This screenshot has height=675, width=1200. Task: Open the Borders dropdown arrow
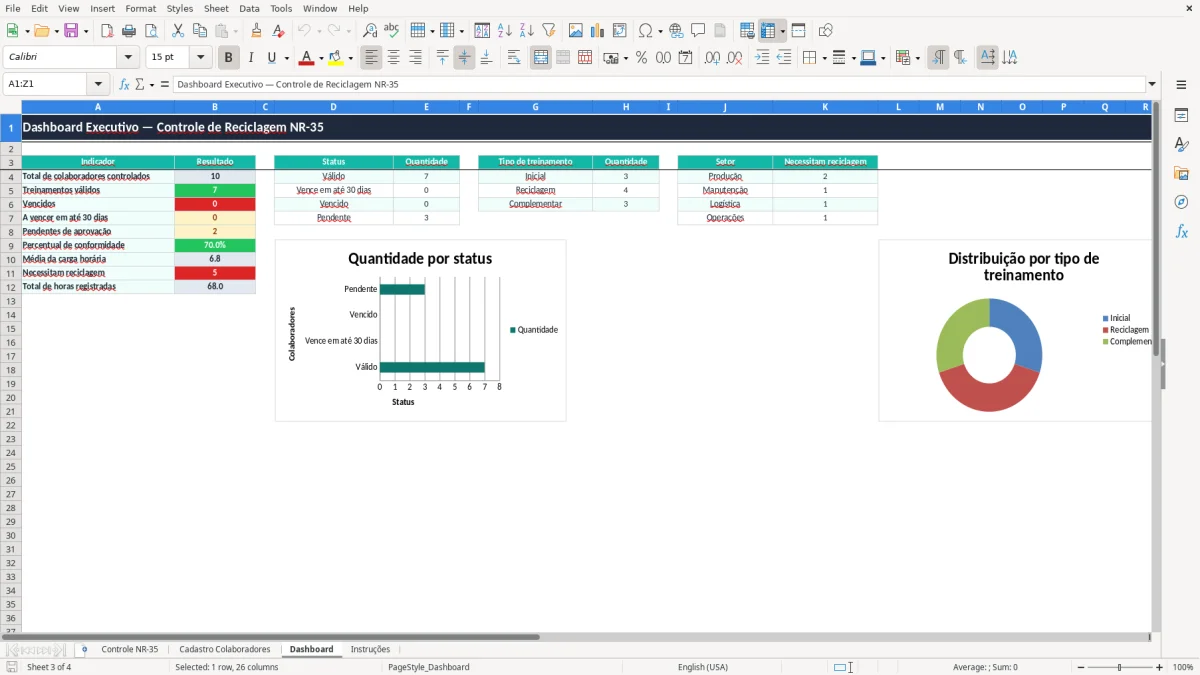click(824, 58)
